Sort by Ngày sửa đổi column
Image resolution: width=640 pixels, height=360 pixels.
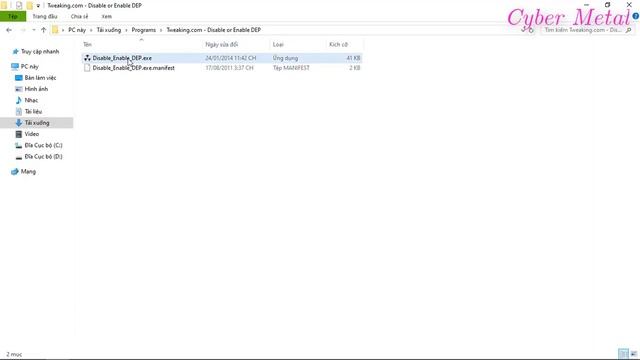click(222, 44)
